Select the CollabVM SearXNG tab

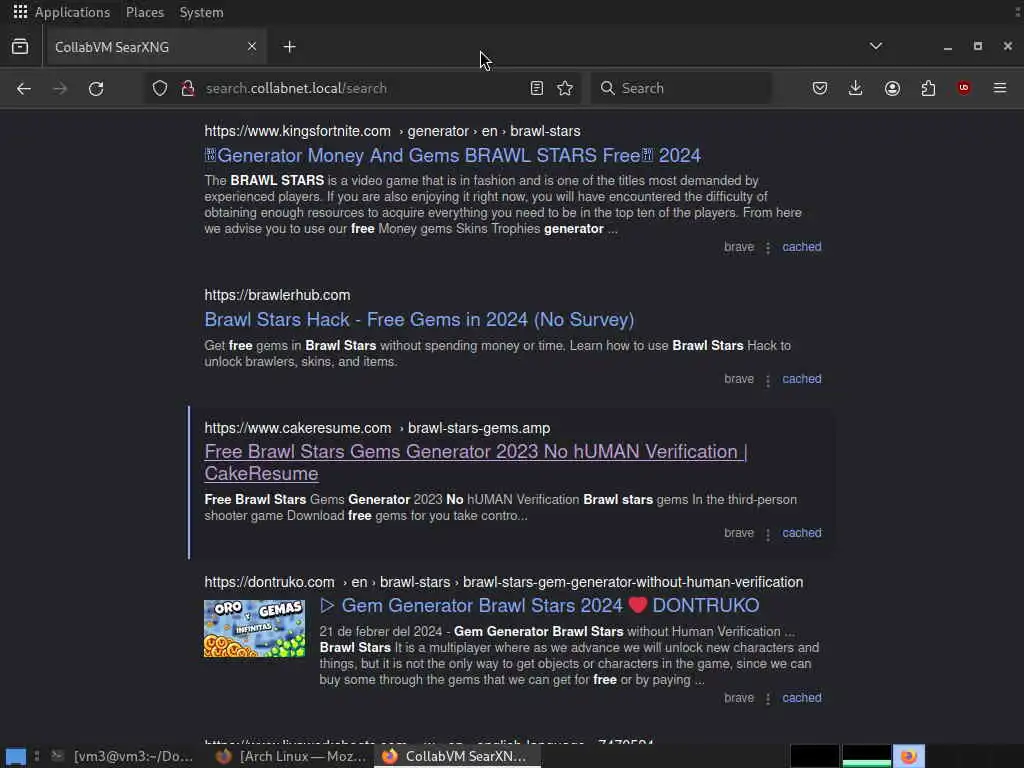pos(155,47)
